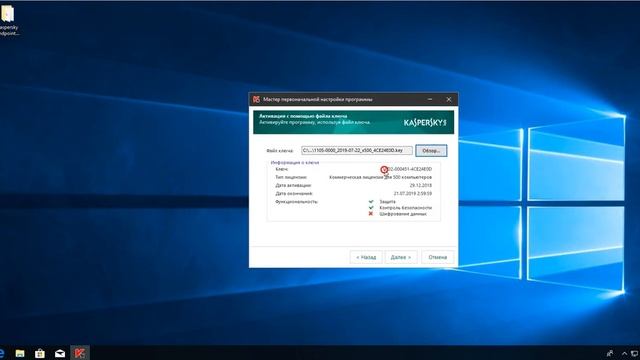640x360 pixels.
Task: Show hidden system tray icons
Action: (x=624, y=353)
